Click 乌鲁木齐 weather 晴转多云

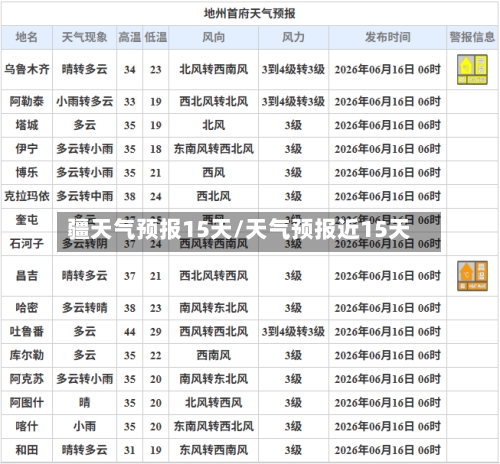[84, 69]
